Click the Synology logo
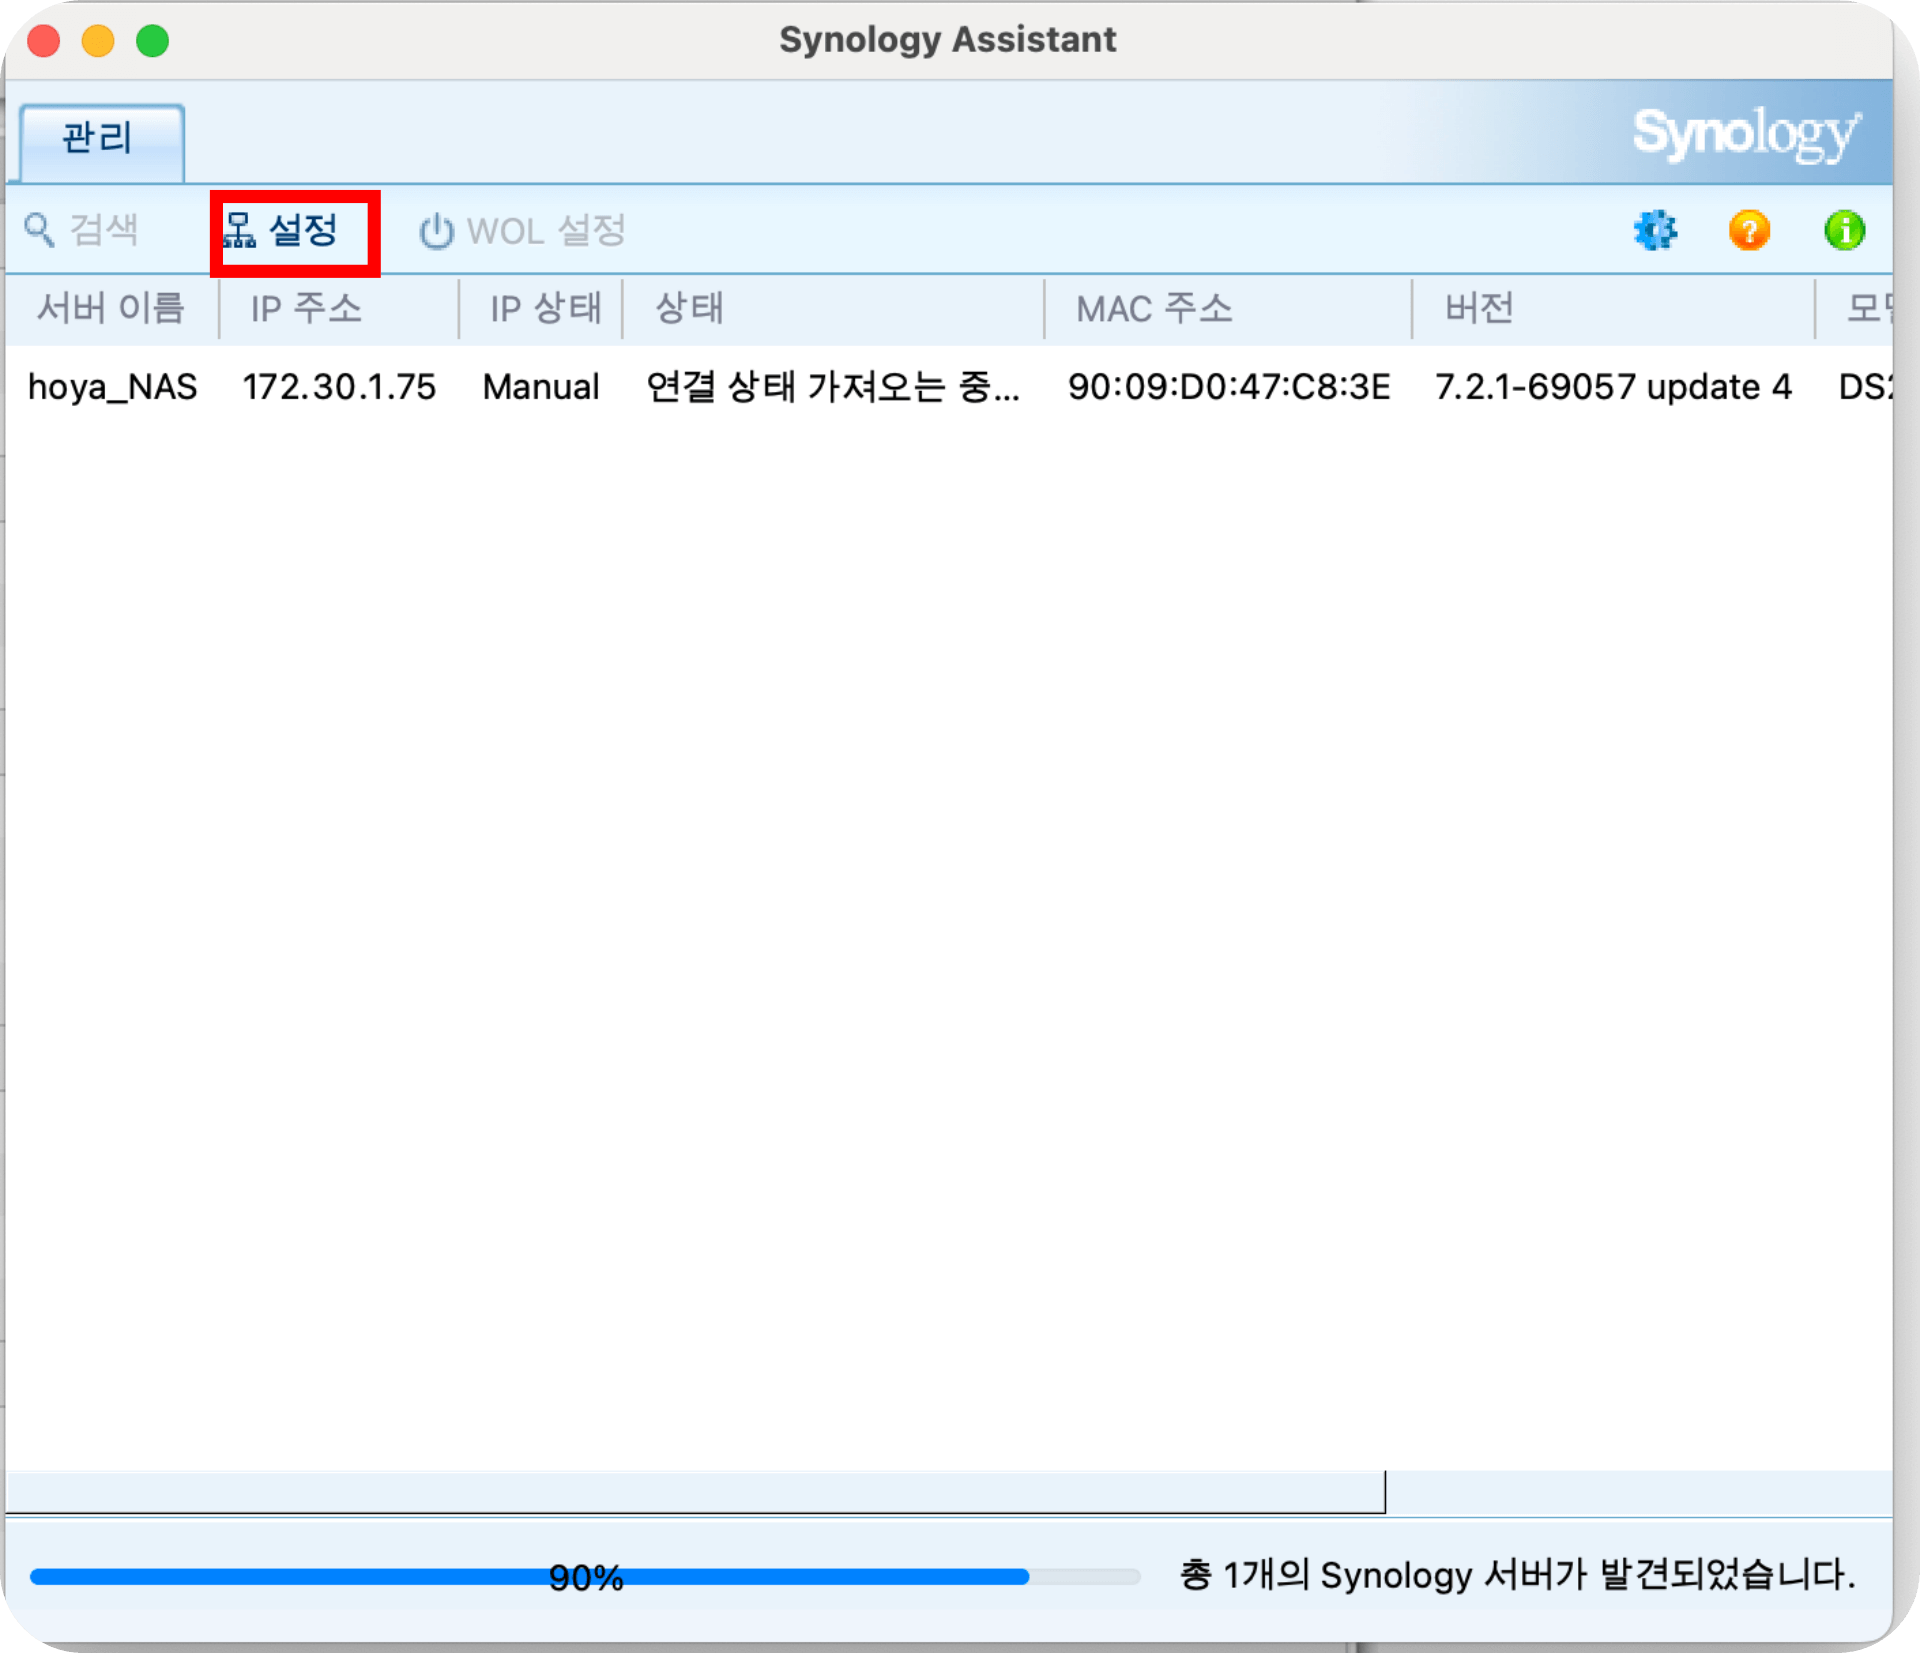Viewport: 1920px width, 1653px height. [1746, 134]
